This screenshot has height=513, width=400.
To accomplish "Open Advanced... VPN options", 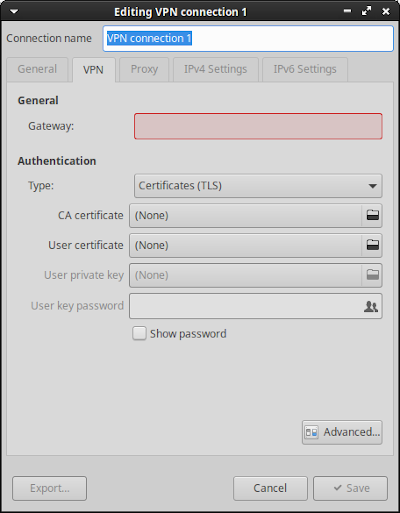I will click(x=342, y=432).
